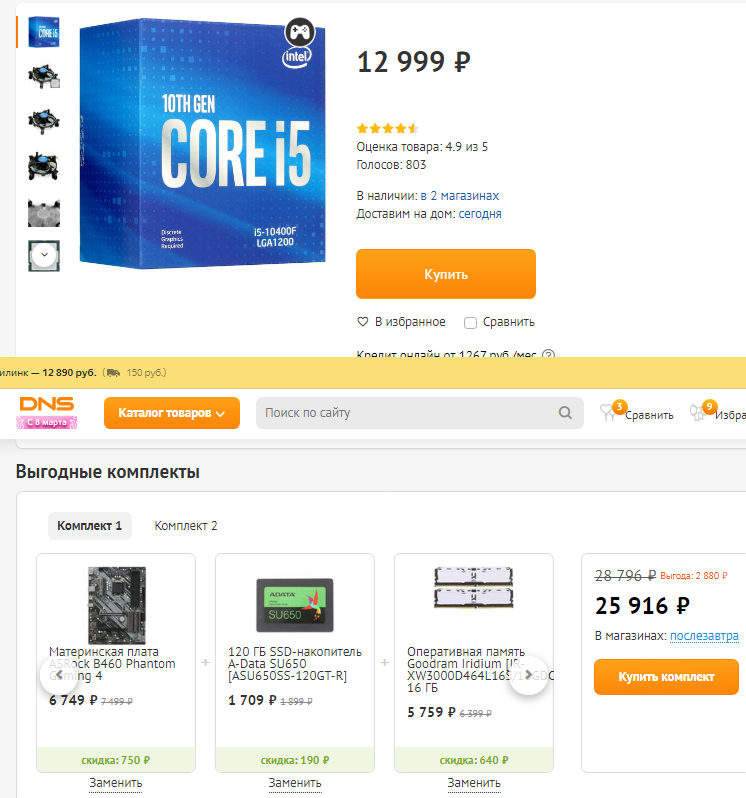
Task: Open the 'в 2 магазинах' availability link
Action: click(x=460, y=196)
